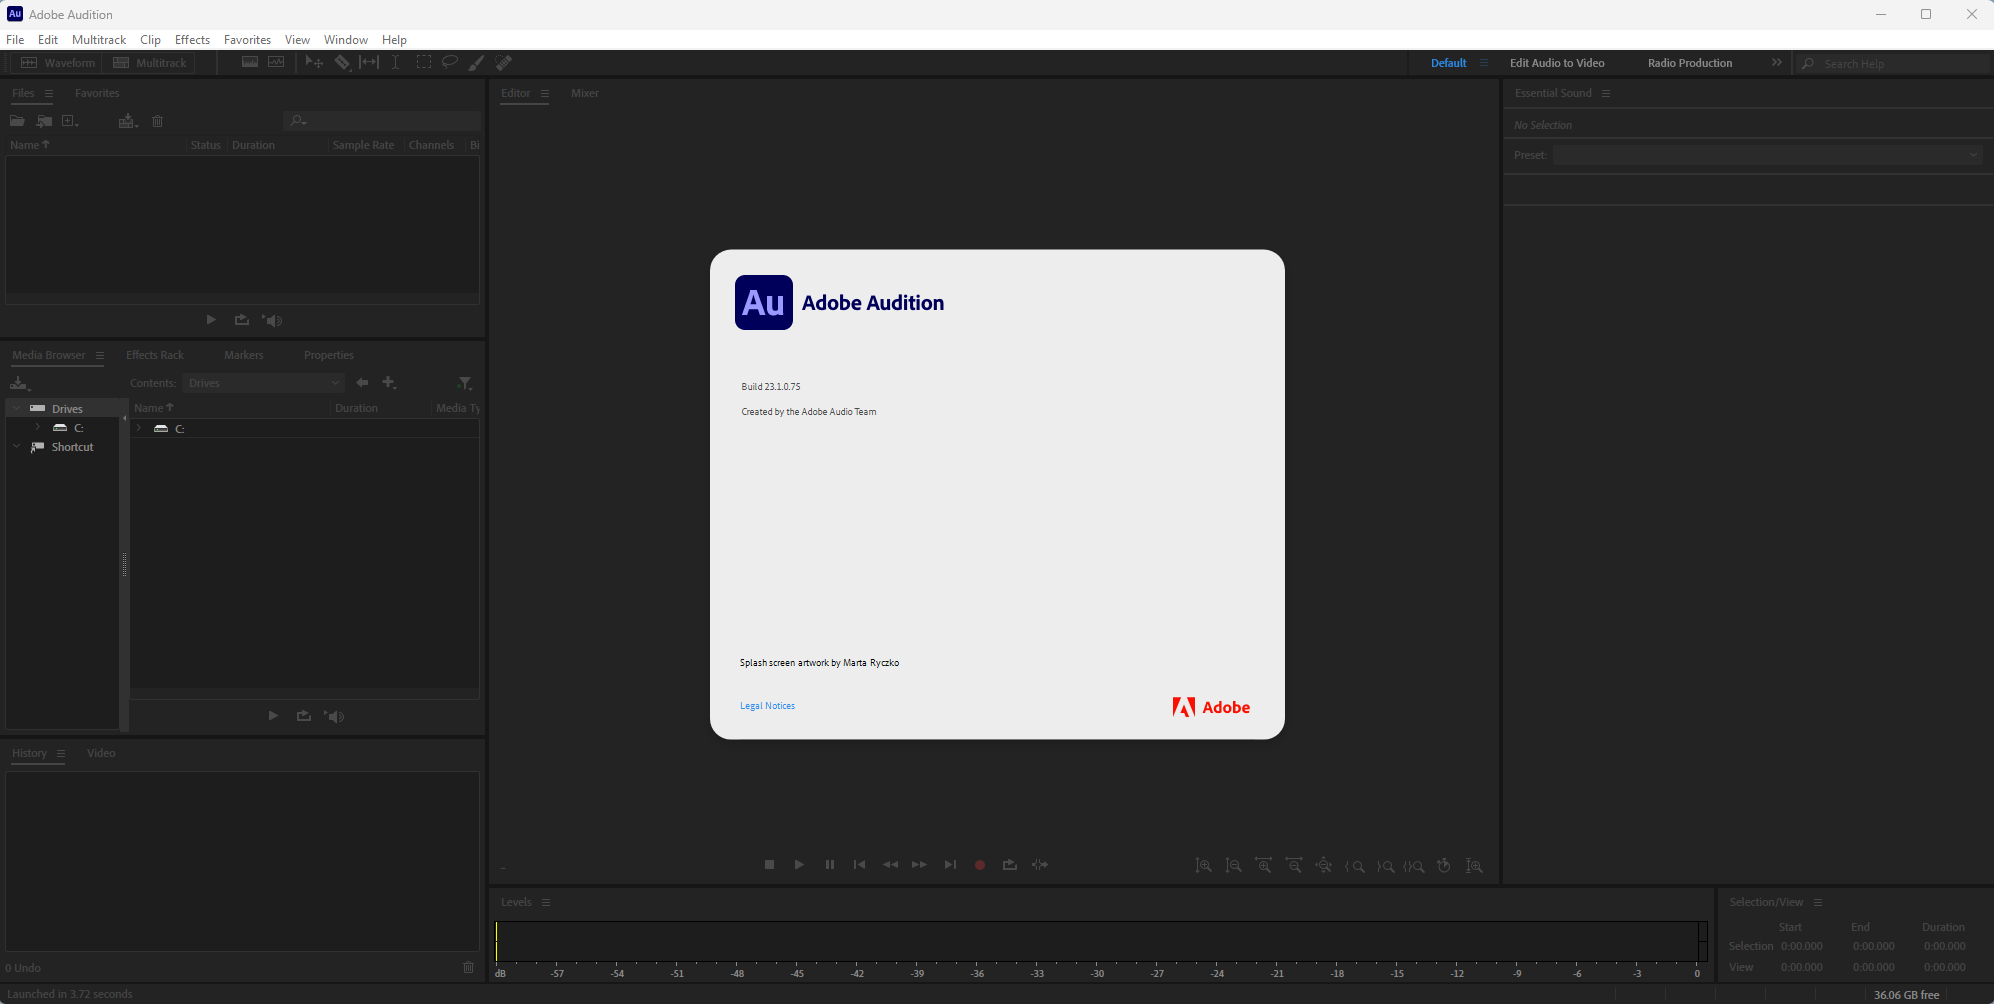Show the spectral pitch display
This screenshot has width=1994, height=1004.
point(276,62)
